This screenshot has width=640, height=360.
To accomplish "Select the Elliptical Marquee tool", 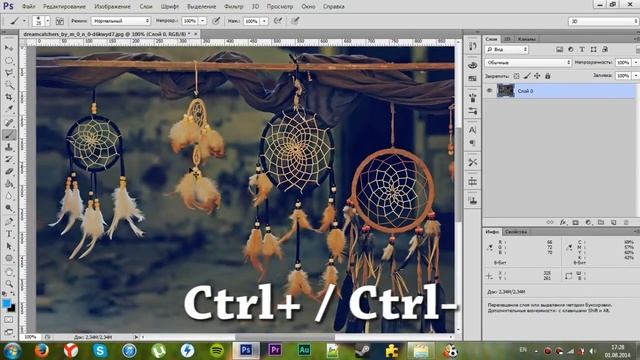I will point(9,60).
